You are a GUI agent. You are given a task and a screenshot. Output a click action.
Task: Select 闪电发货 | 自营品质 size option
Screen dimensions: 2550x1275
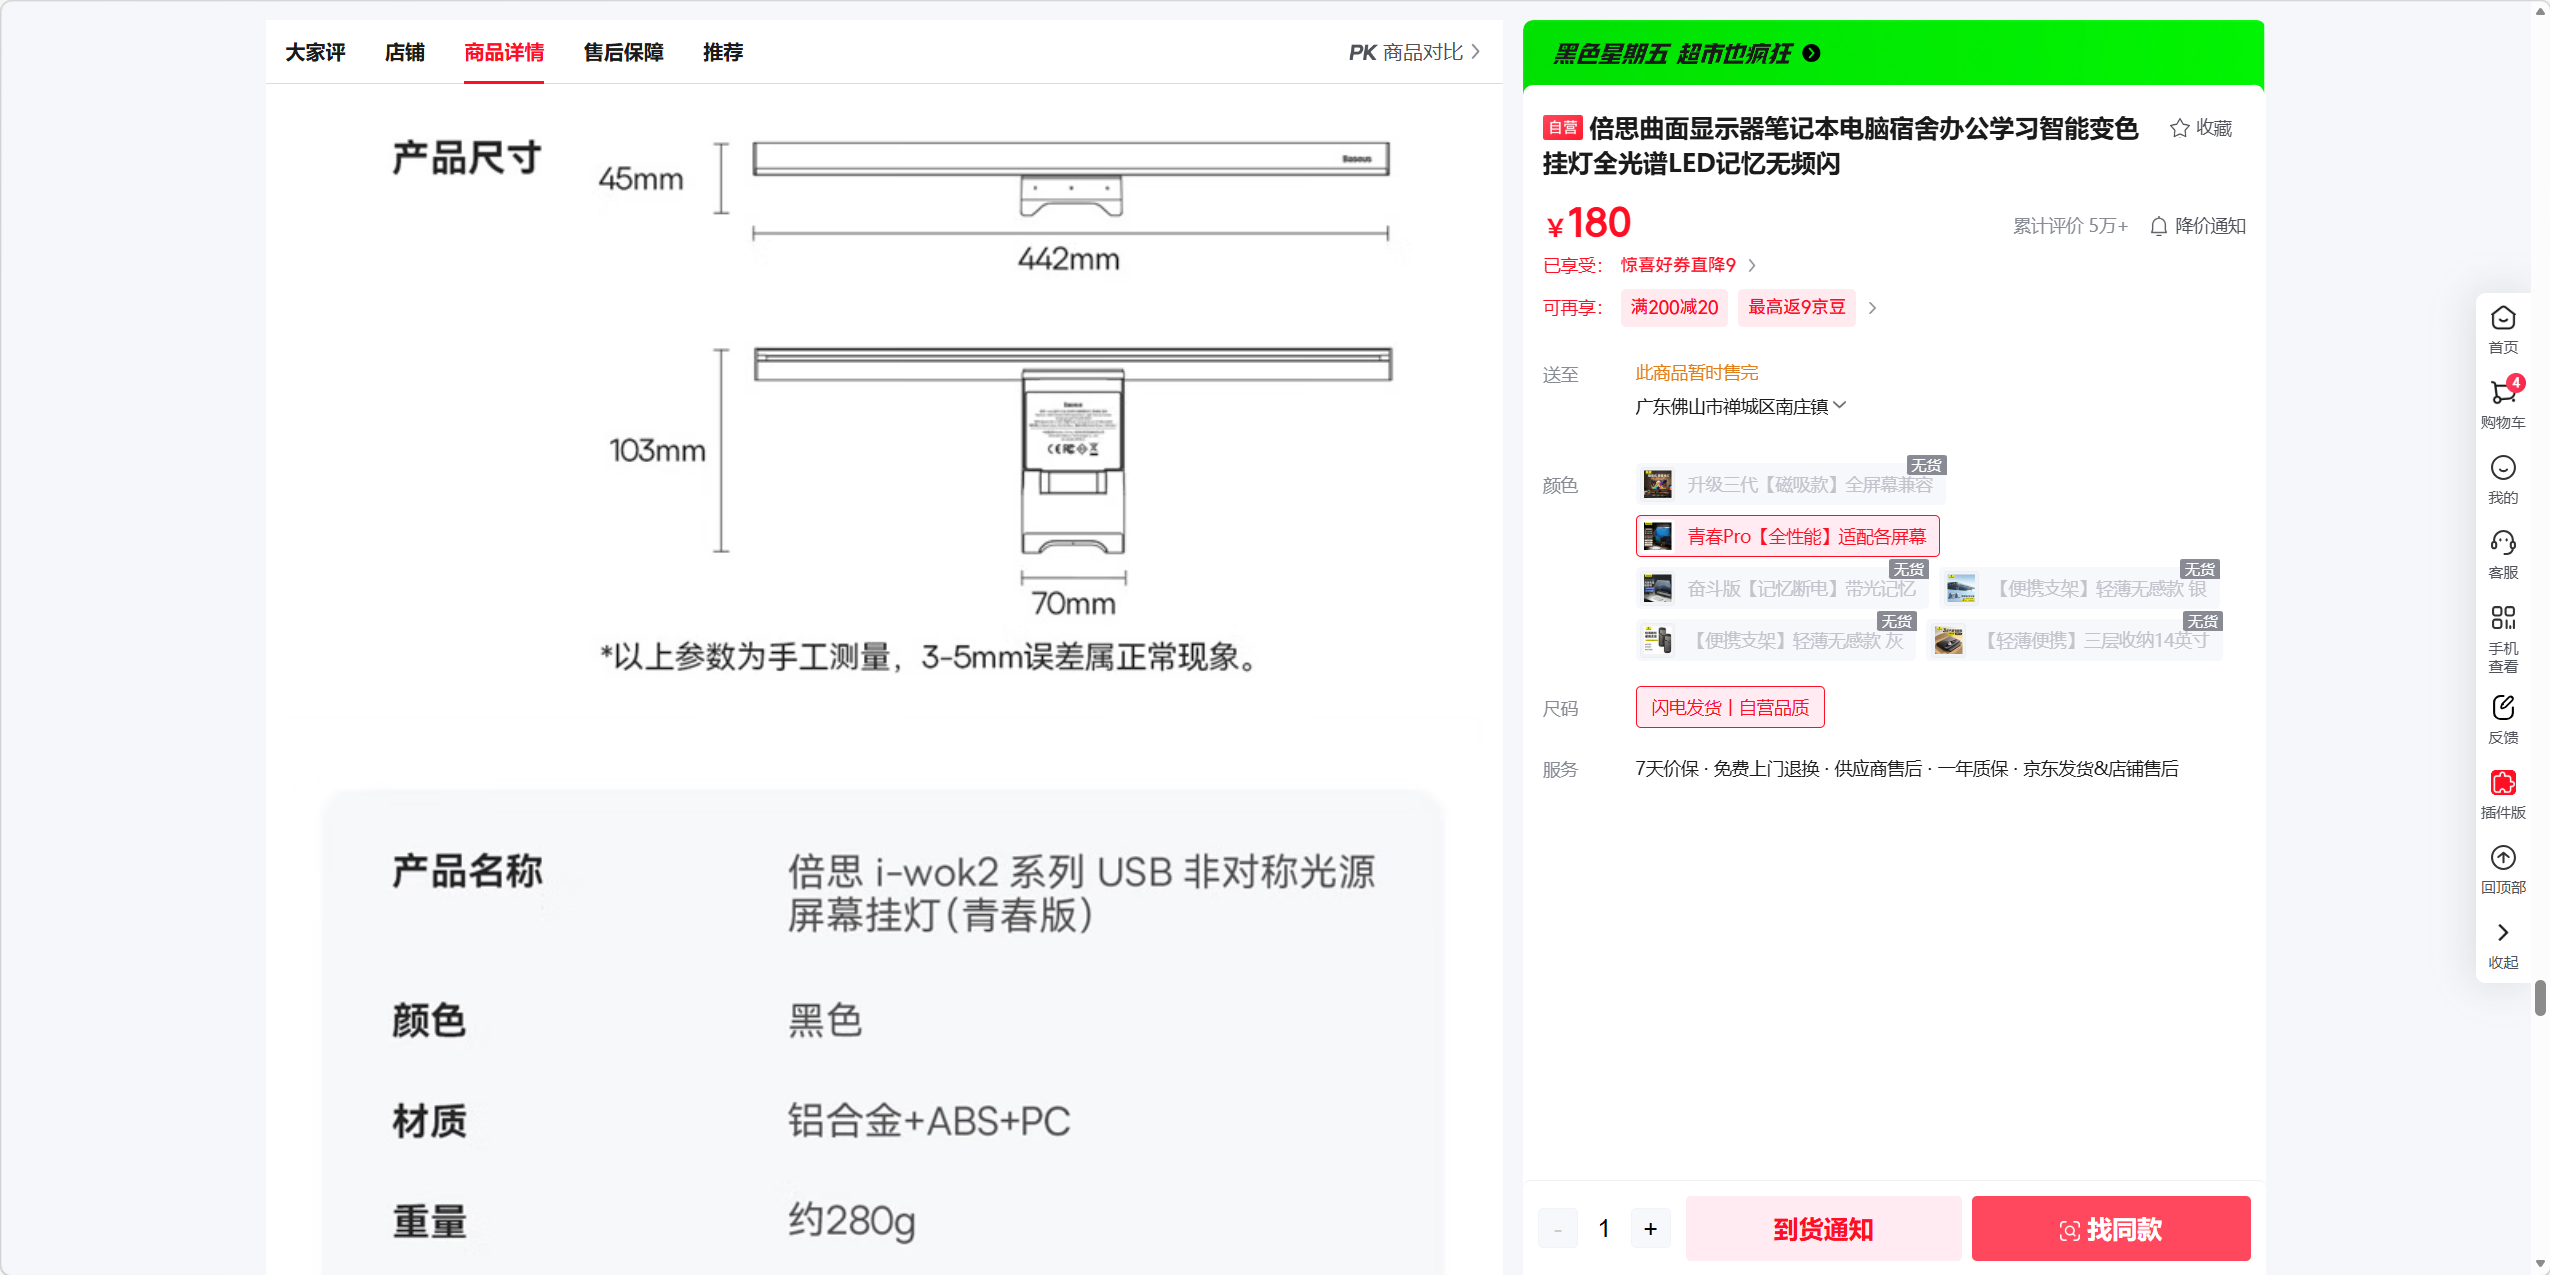click(x=1729, y=708)
